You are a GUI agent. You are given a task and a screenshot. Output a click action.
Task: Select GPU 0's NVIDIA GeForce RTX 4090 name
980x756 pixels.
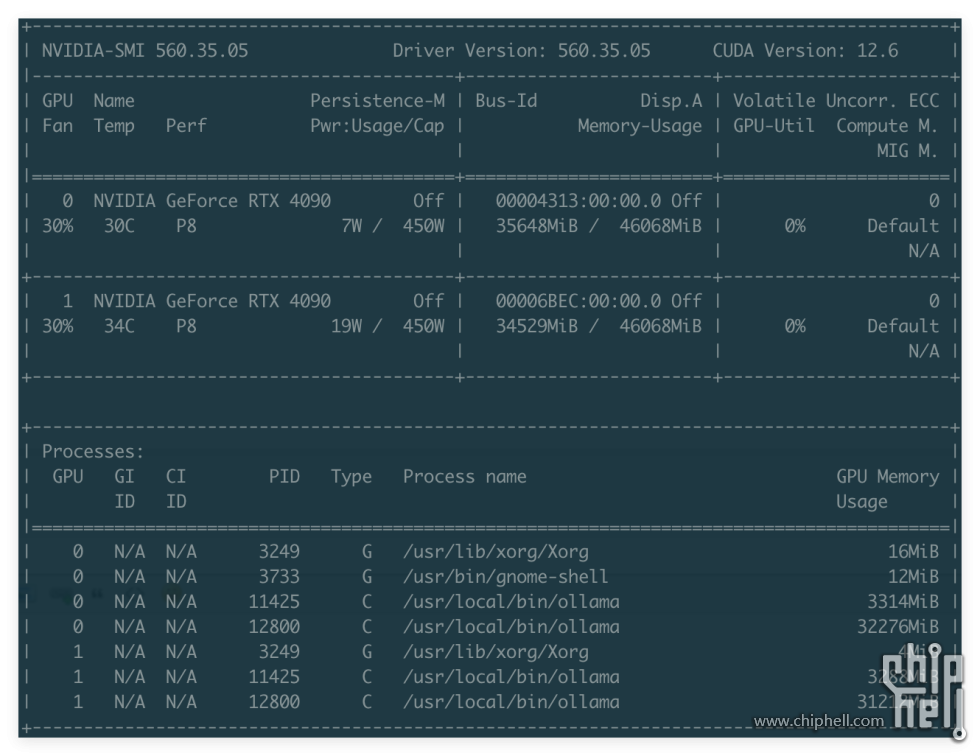point(212,201)
